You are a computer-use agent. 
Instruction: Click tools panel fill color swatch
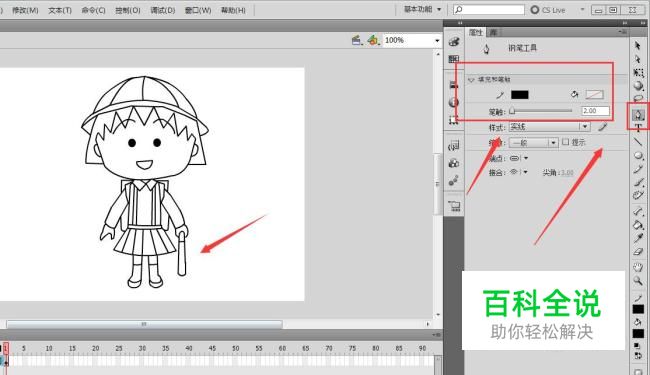tap(638, 334)
